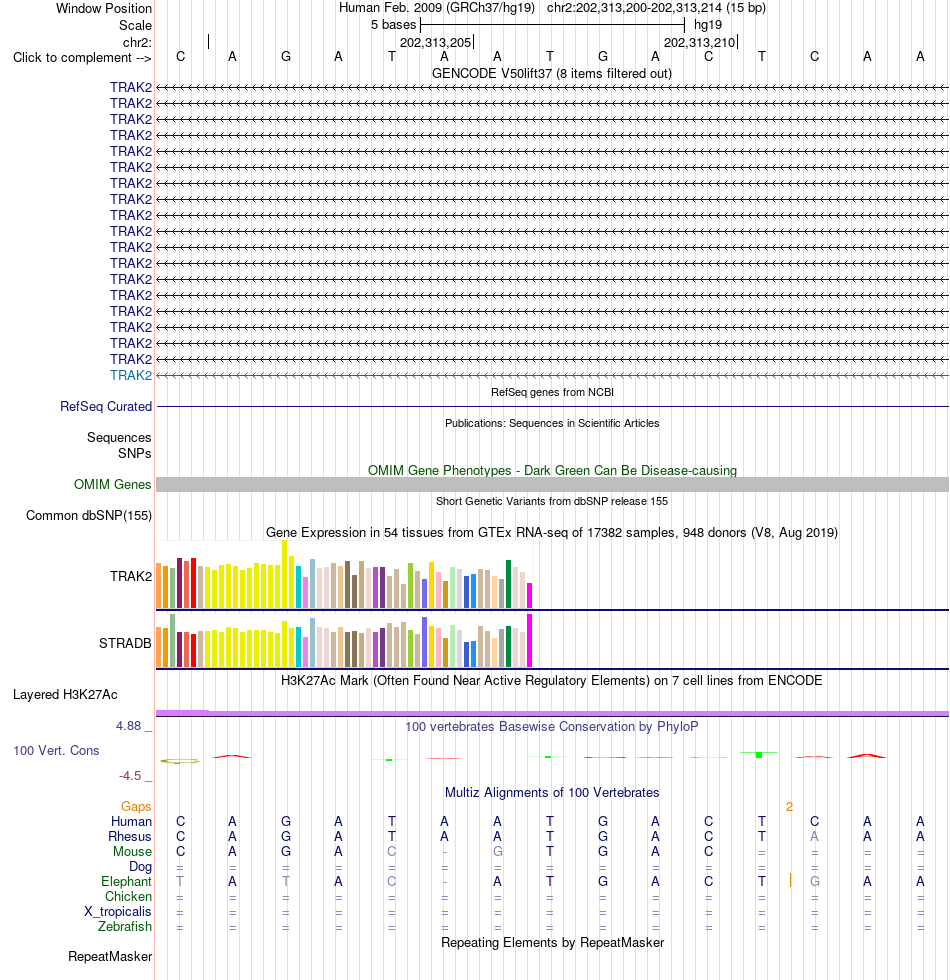Viewport: 950px width, 980px height.
Task: Click the RefSeq Curated track label
Action: (x=106, y=406)
